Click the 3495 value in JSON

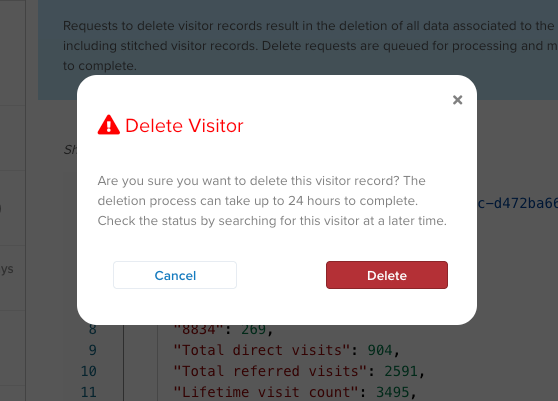point(393,392)
